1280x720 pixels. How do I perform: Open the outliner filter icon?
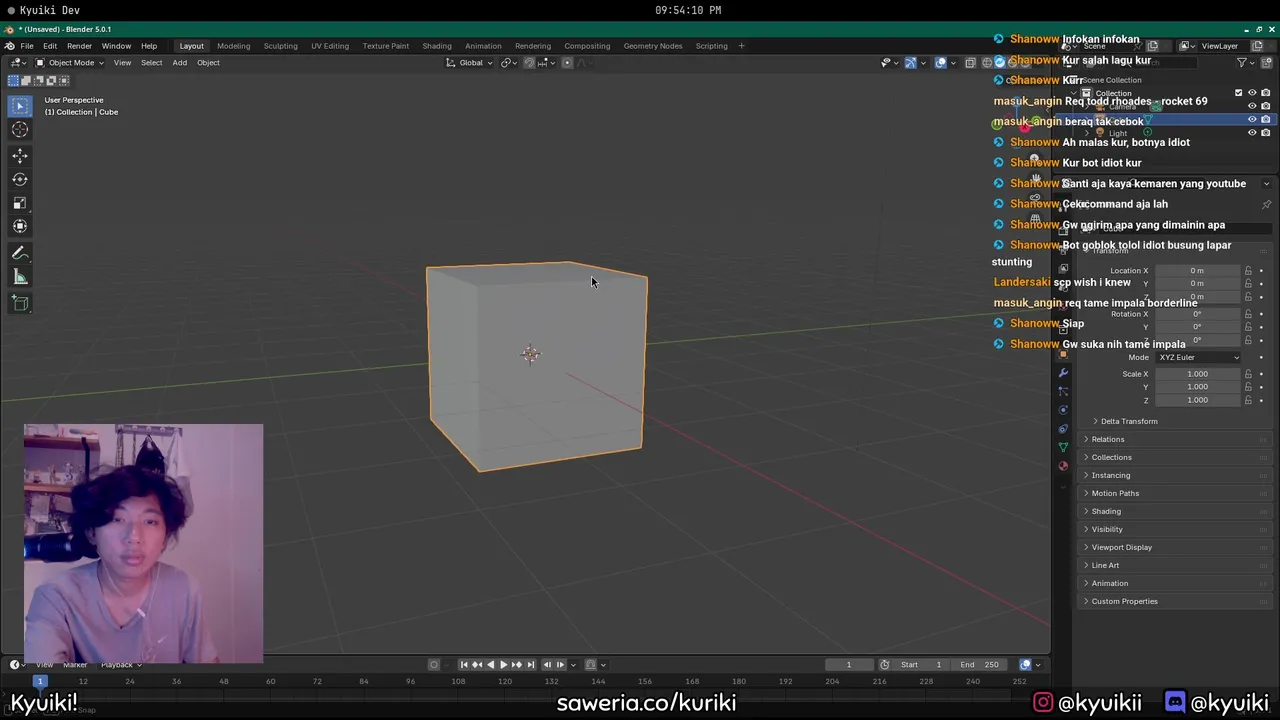[1243, 62]
